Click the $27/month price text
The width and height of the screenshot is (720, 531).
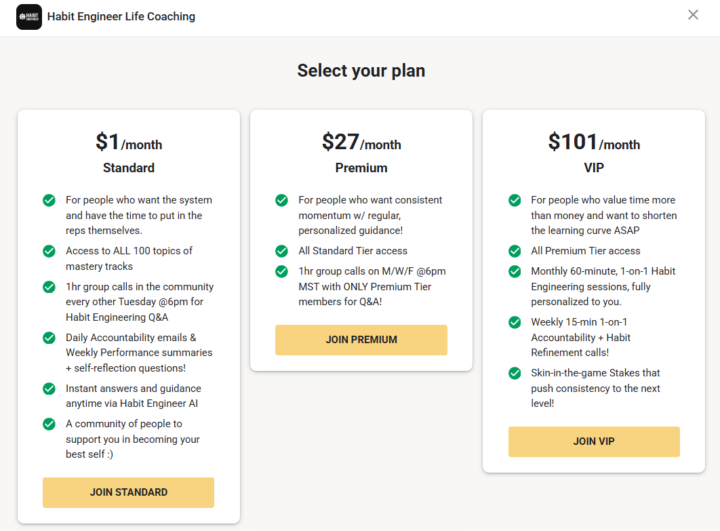click(x=361, y=143)
